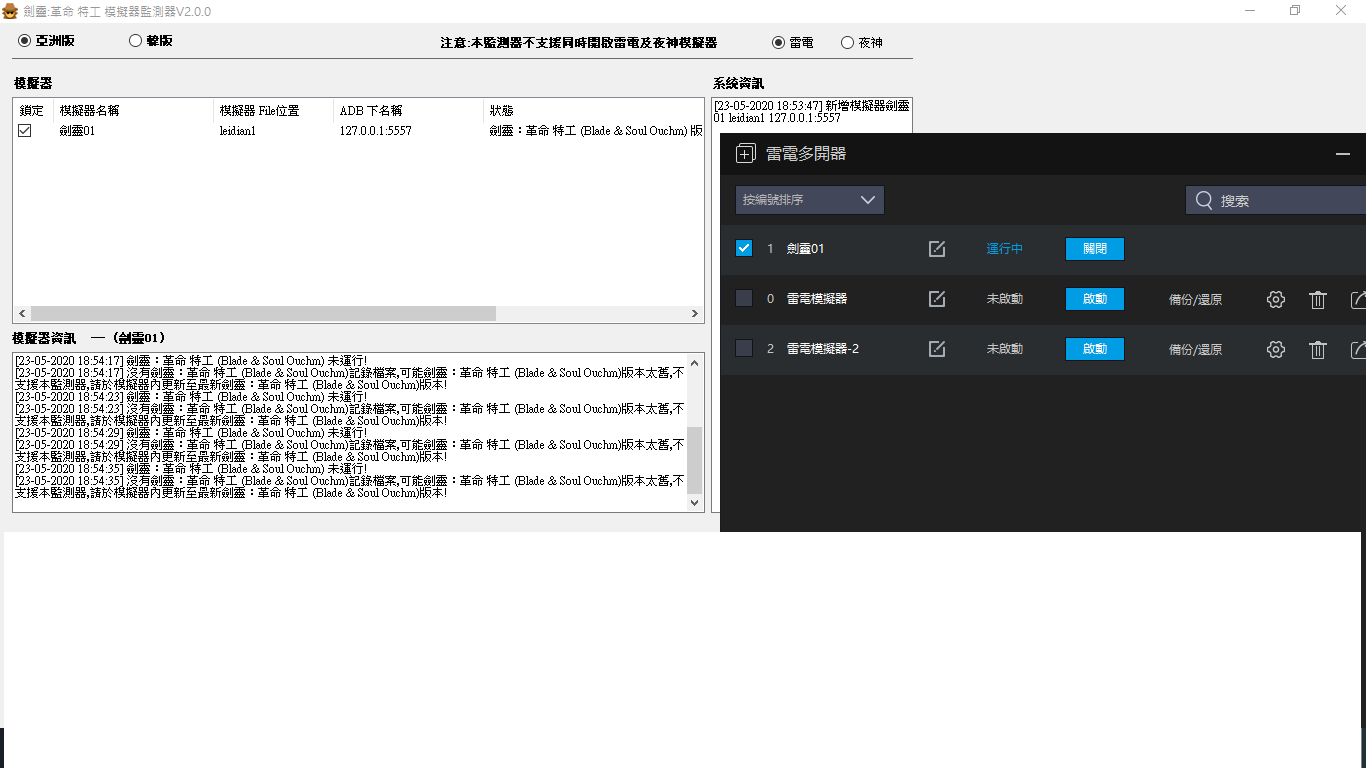Image resolution: width=1366 pixels, height=768 pixels.
Task: Click the rename icon for 劍靈01
Action: pyautogui.click(x=937, y=249)
